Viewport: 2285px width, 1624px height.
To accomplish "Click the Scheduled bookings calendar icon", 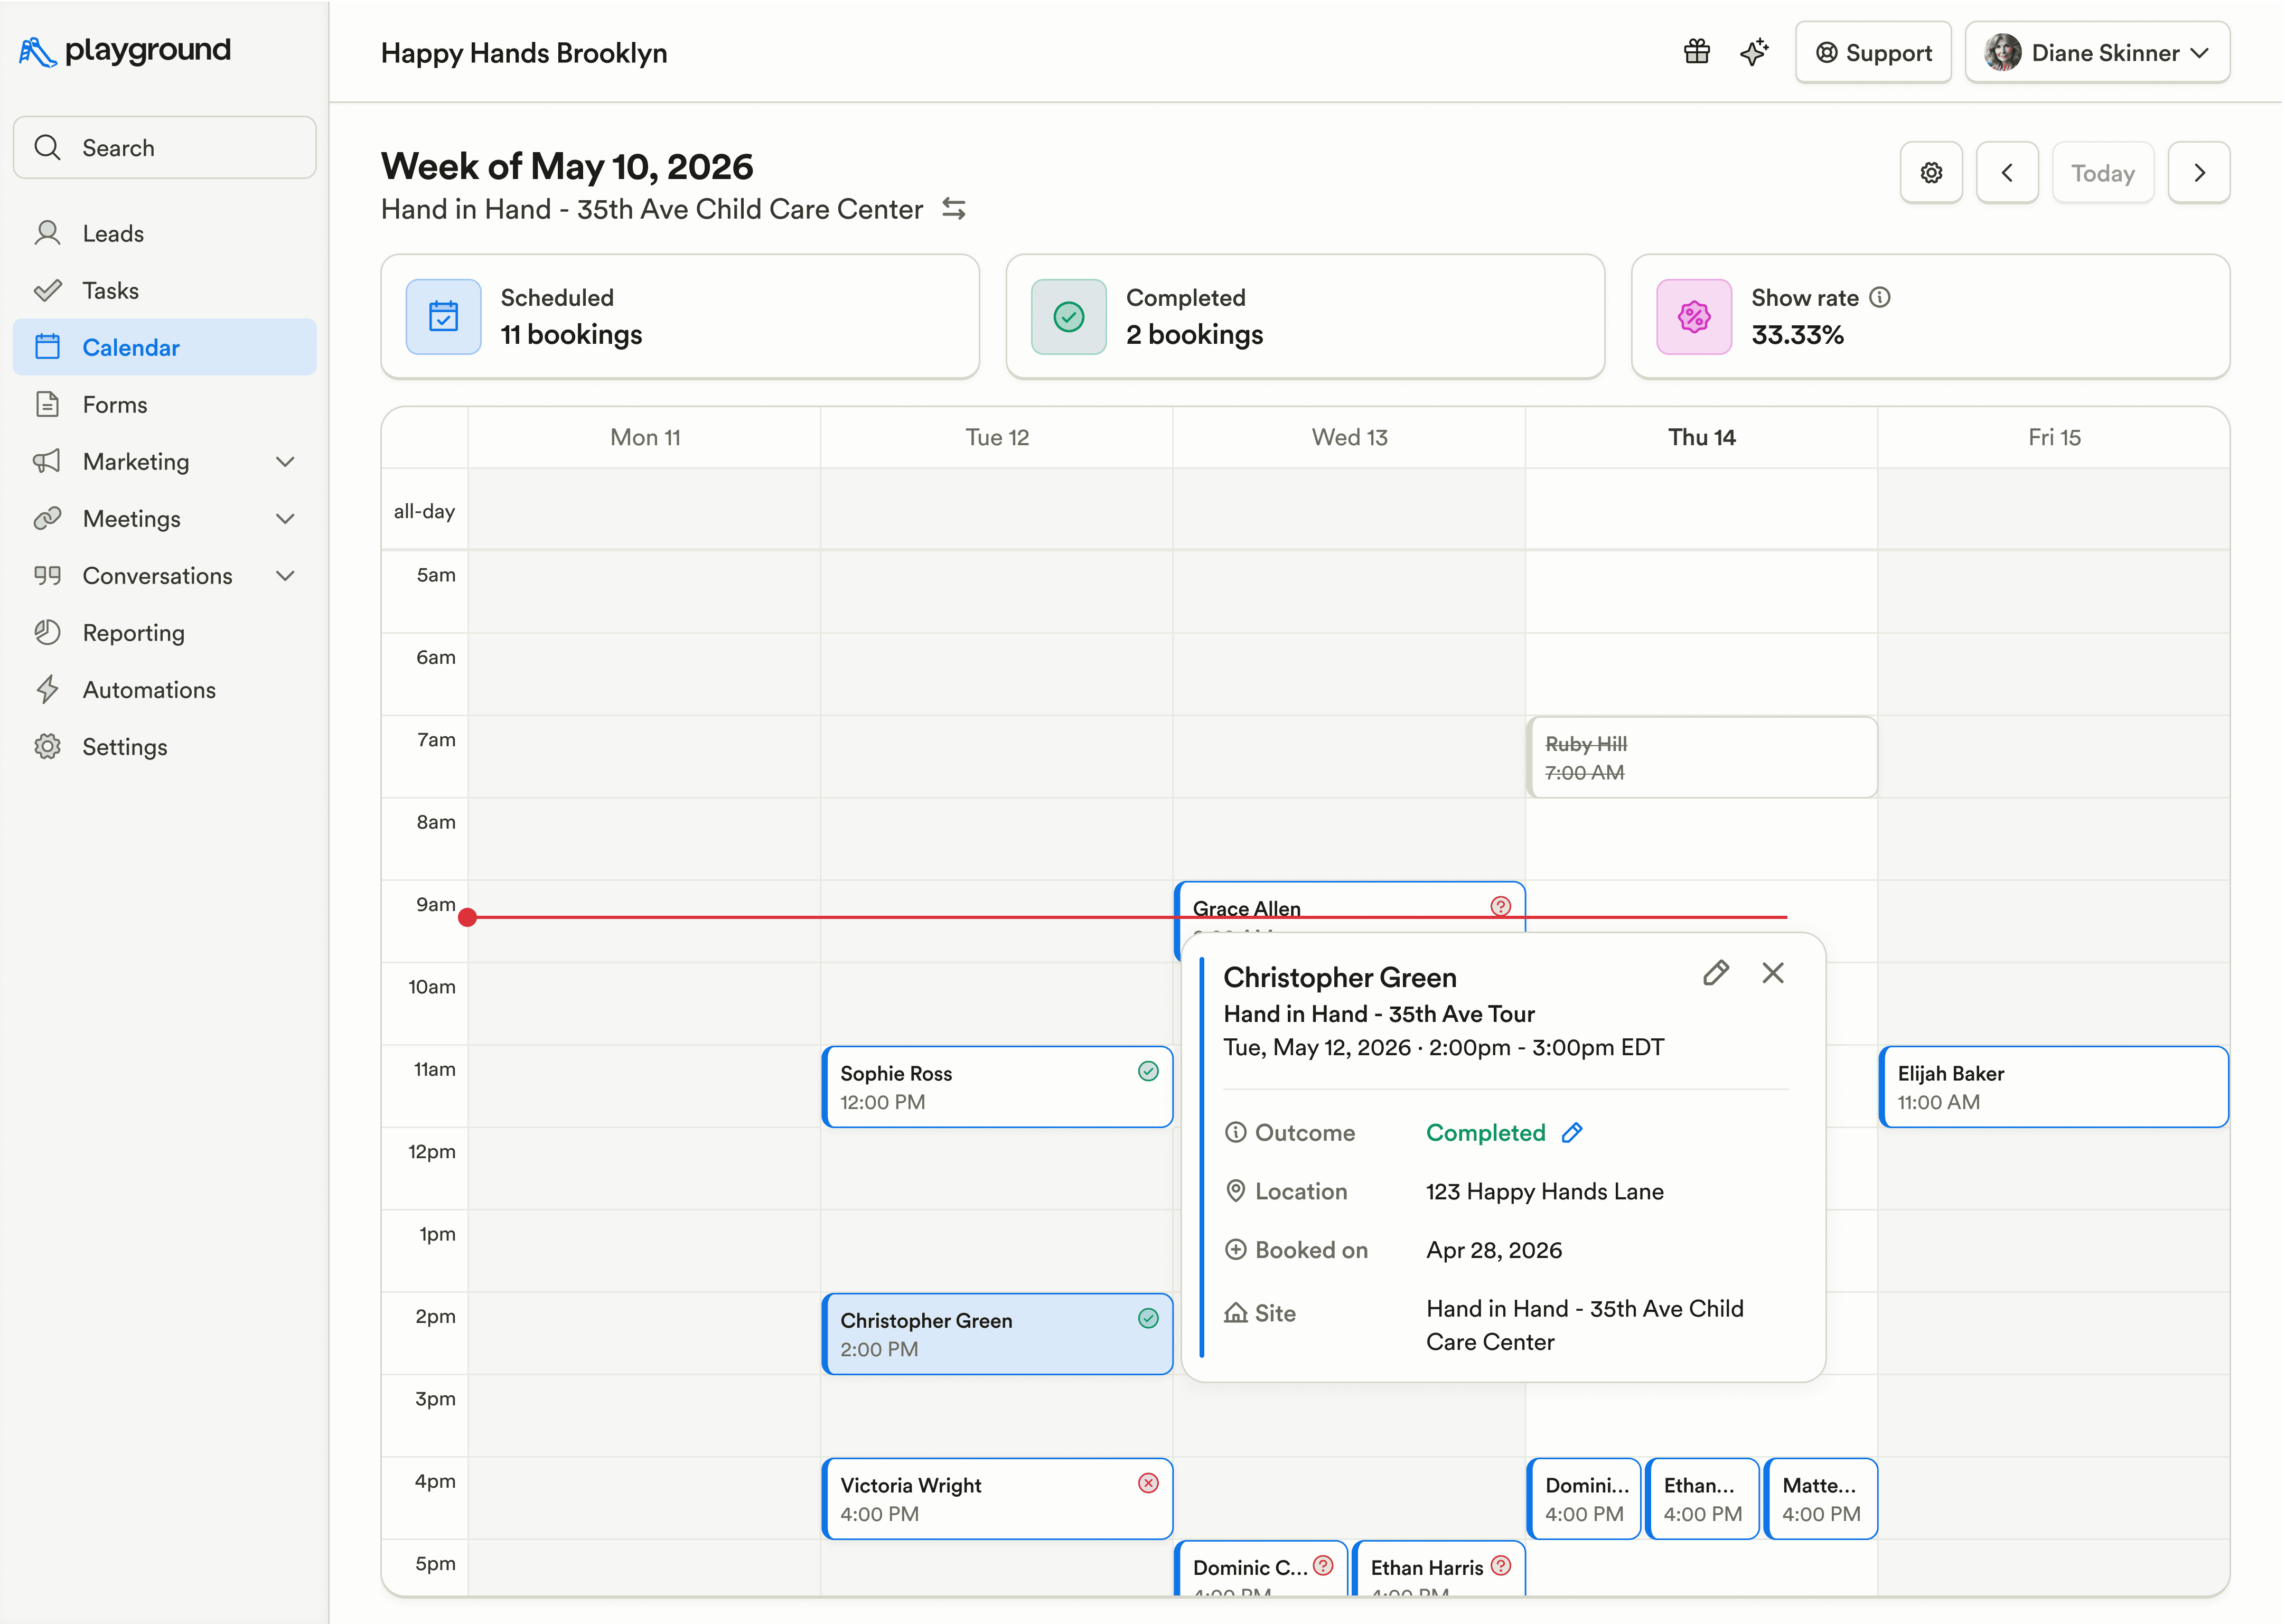I will coord(444,317).
